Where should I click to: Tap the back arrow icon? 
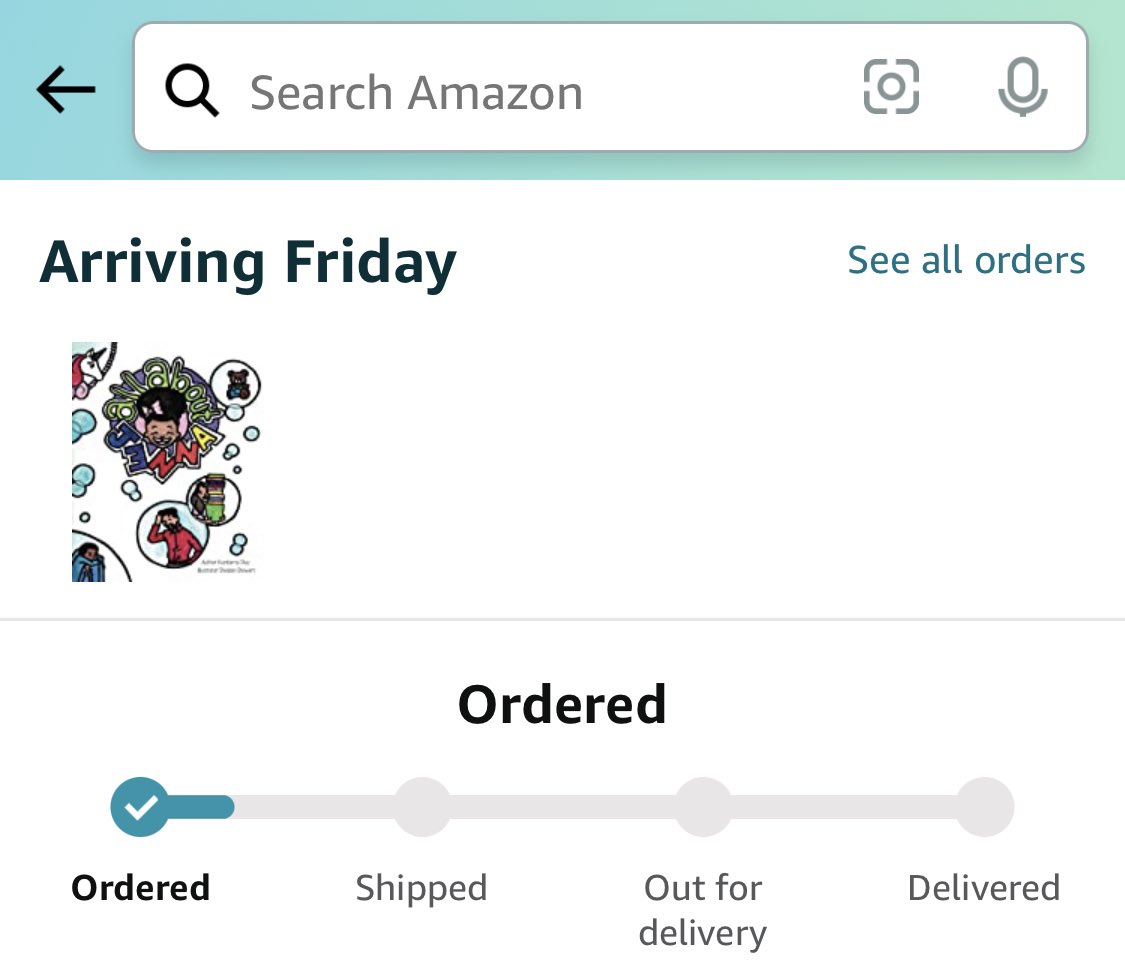click(66, 90)
